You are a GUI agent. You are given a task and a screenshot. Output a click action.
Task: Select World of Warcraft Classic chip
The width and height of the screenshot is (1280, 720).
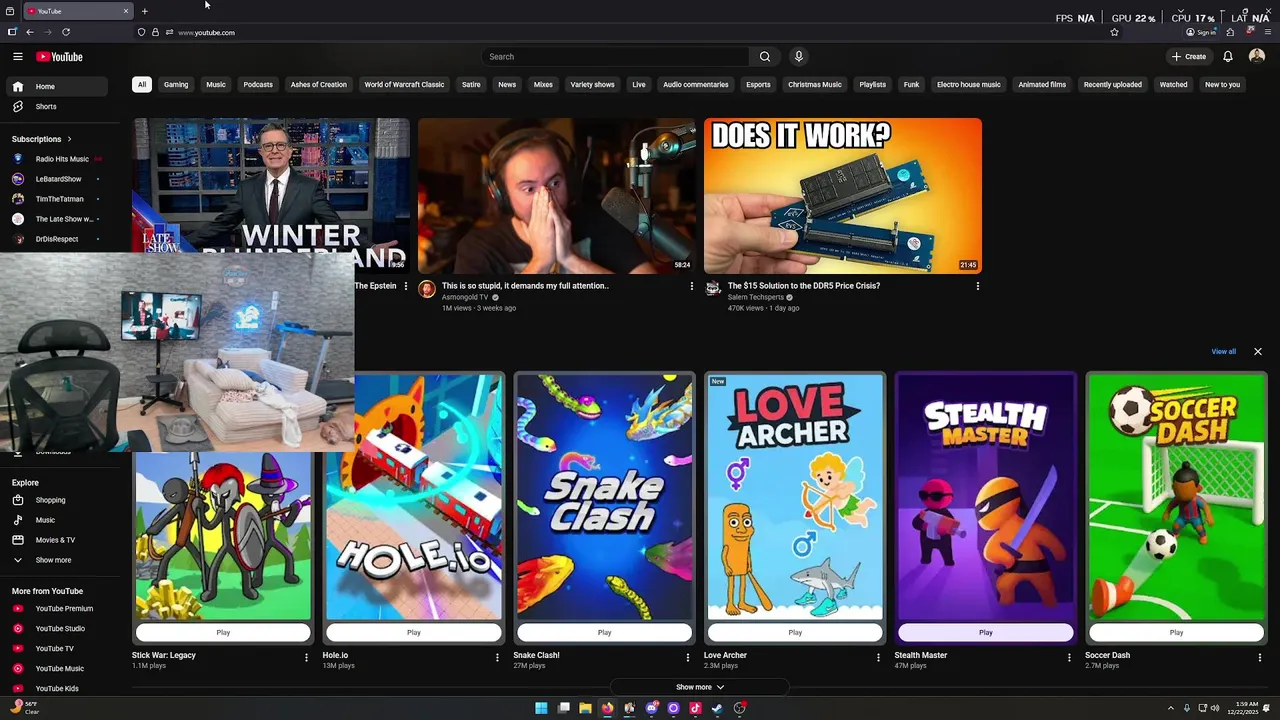pyautogui.click(x=404, y=85)
